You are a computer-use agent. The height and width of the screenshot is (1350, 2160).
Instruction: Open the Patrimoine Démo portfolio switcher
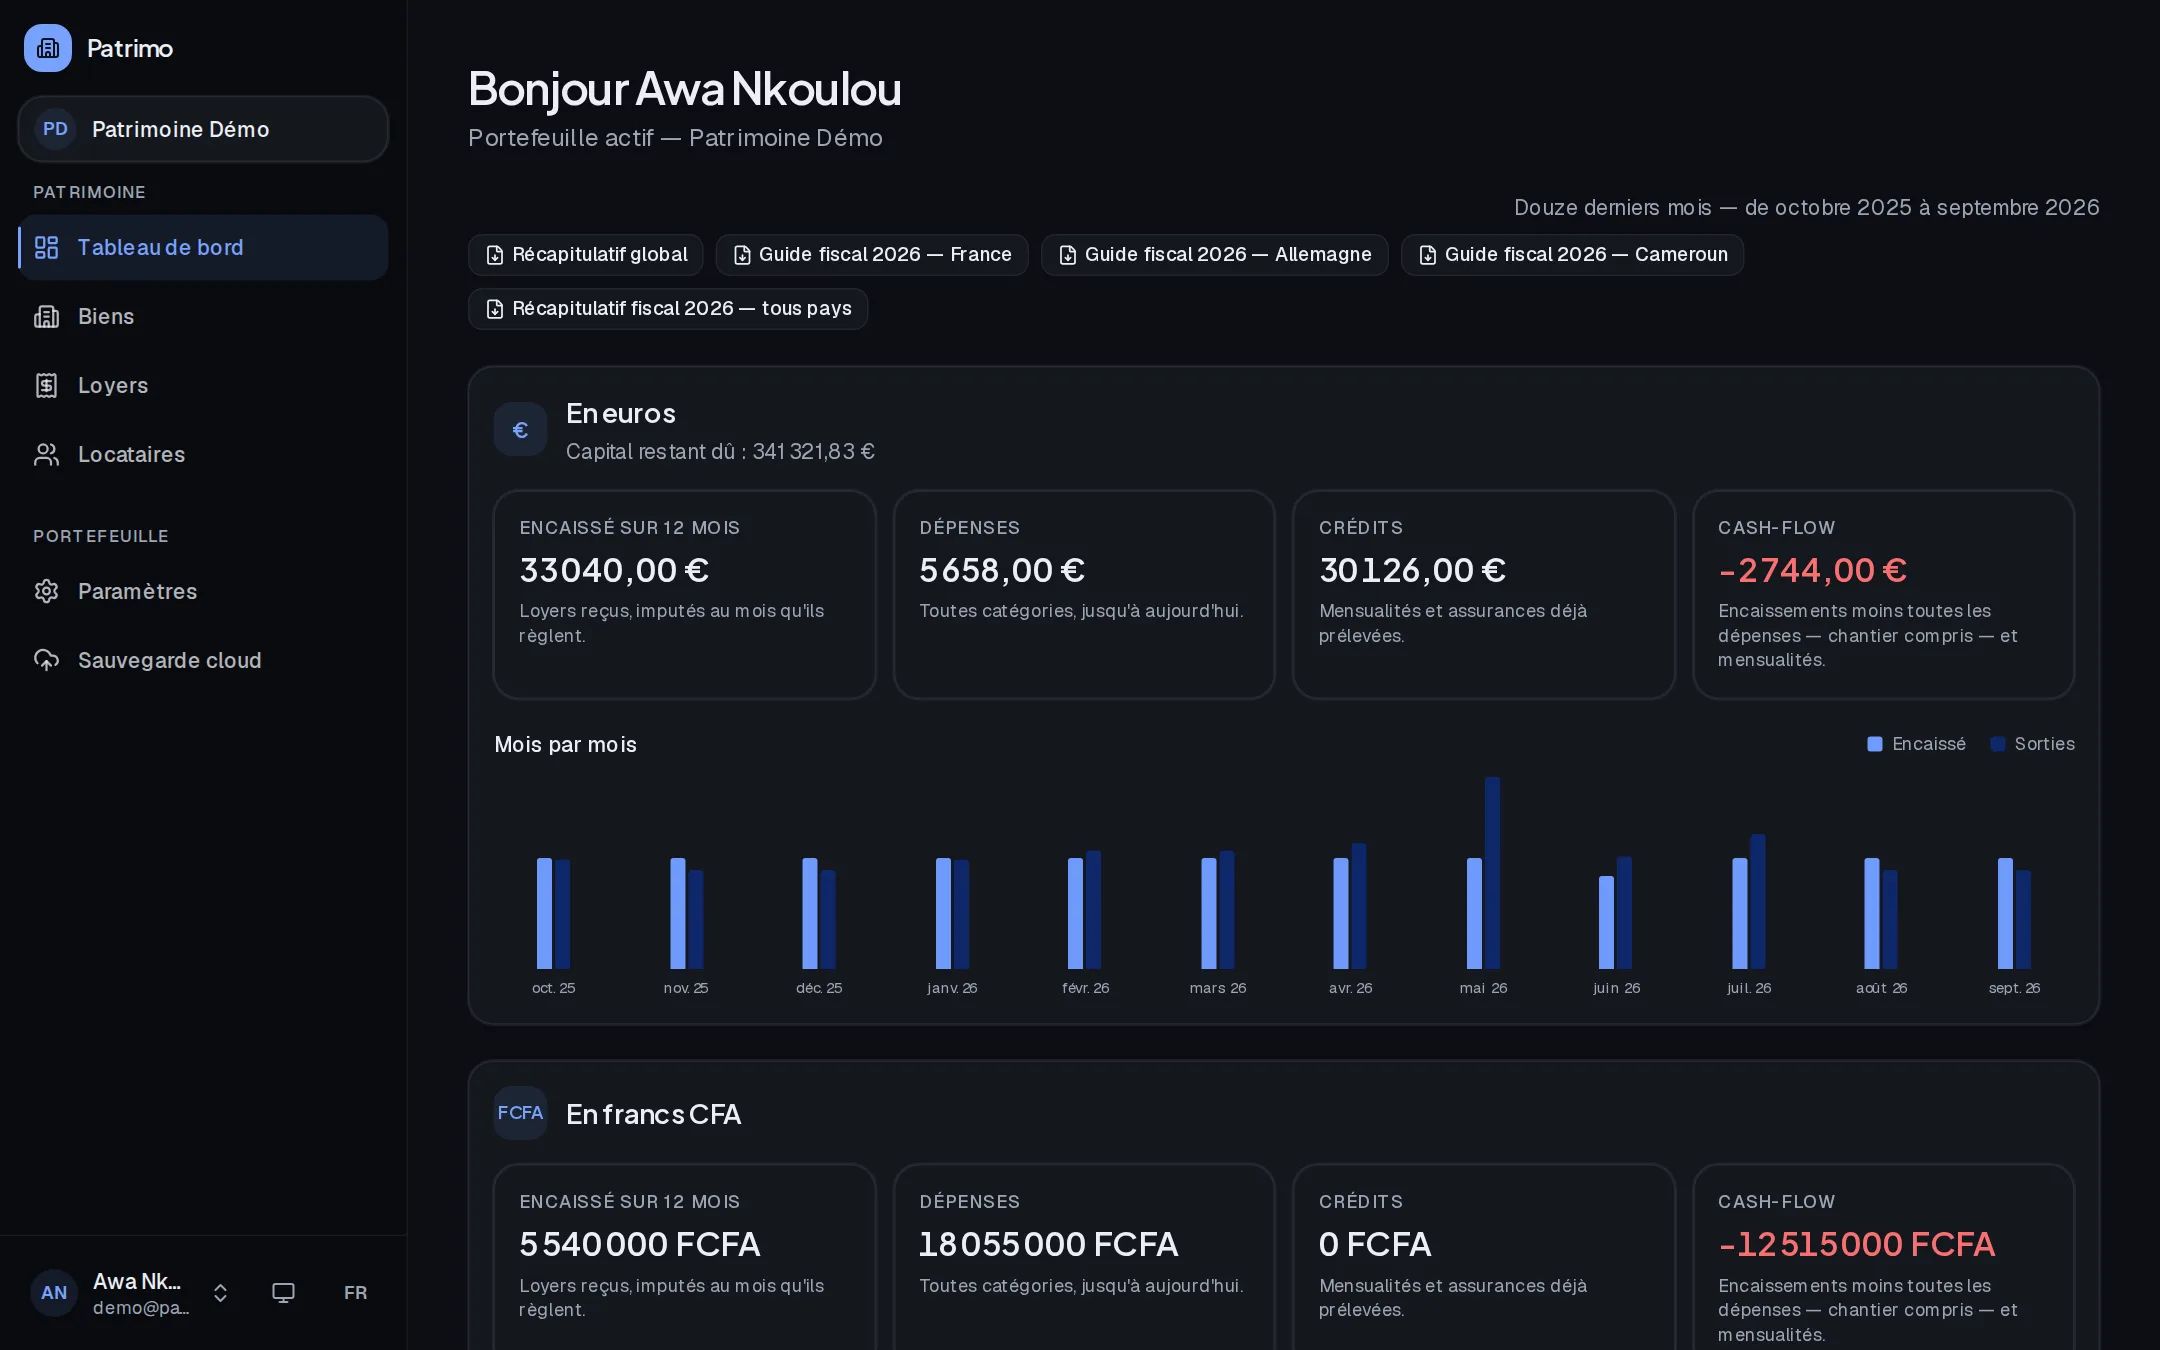click(x=203, y=129)
